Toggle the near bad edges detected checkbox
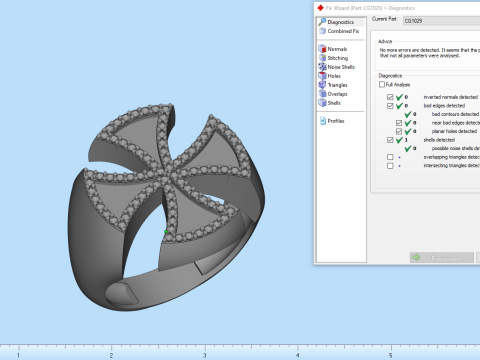The width and height of the screenshot is (480, 360). tap(399, 123)
